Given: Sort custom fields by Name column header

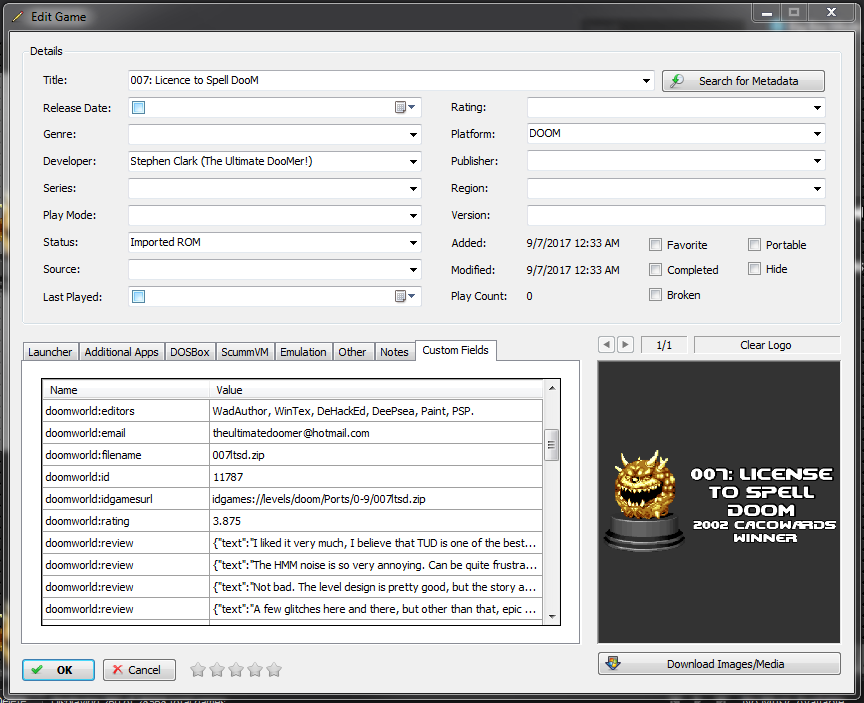Looking at the screenshot, I should point(126,390).
